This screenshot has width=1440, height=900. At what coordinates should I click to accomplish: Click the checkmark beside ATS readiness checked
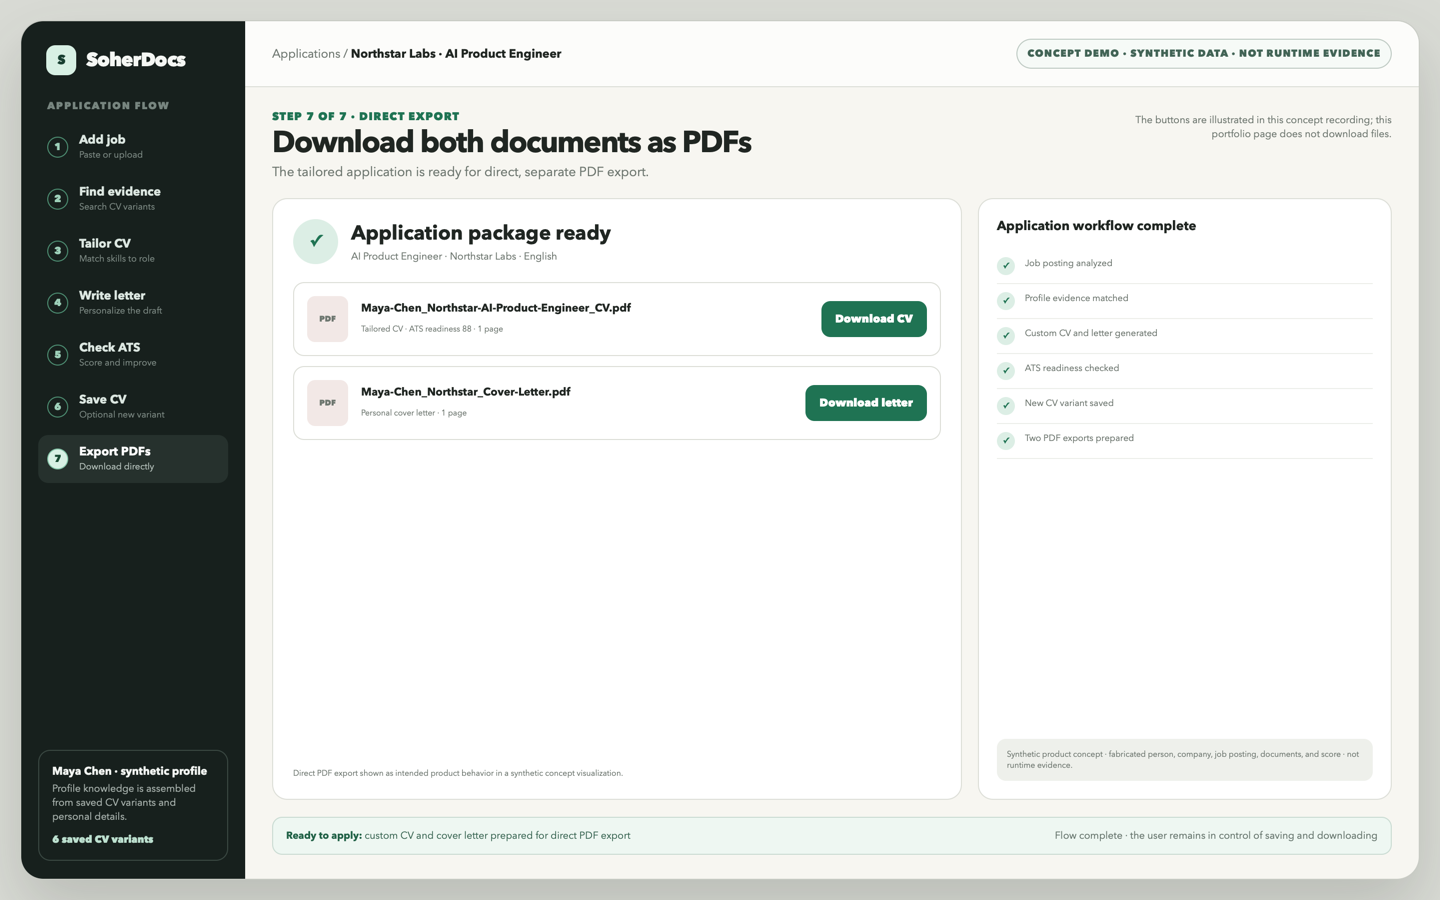tap(1006, 370)
